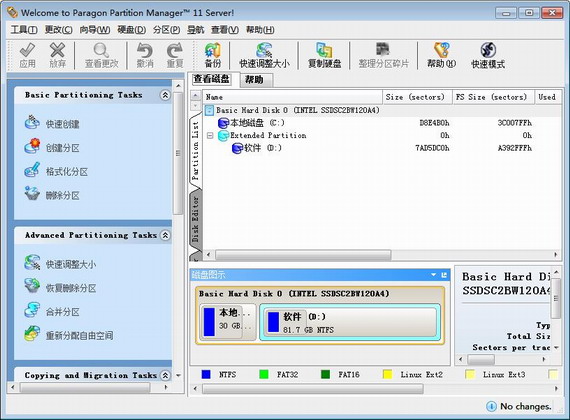Open the 帮助(H) menu in menu bar
The width and height of the screenshot is (570, 420).
click(x=260, y=30)
